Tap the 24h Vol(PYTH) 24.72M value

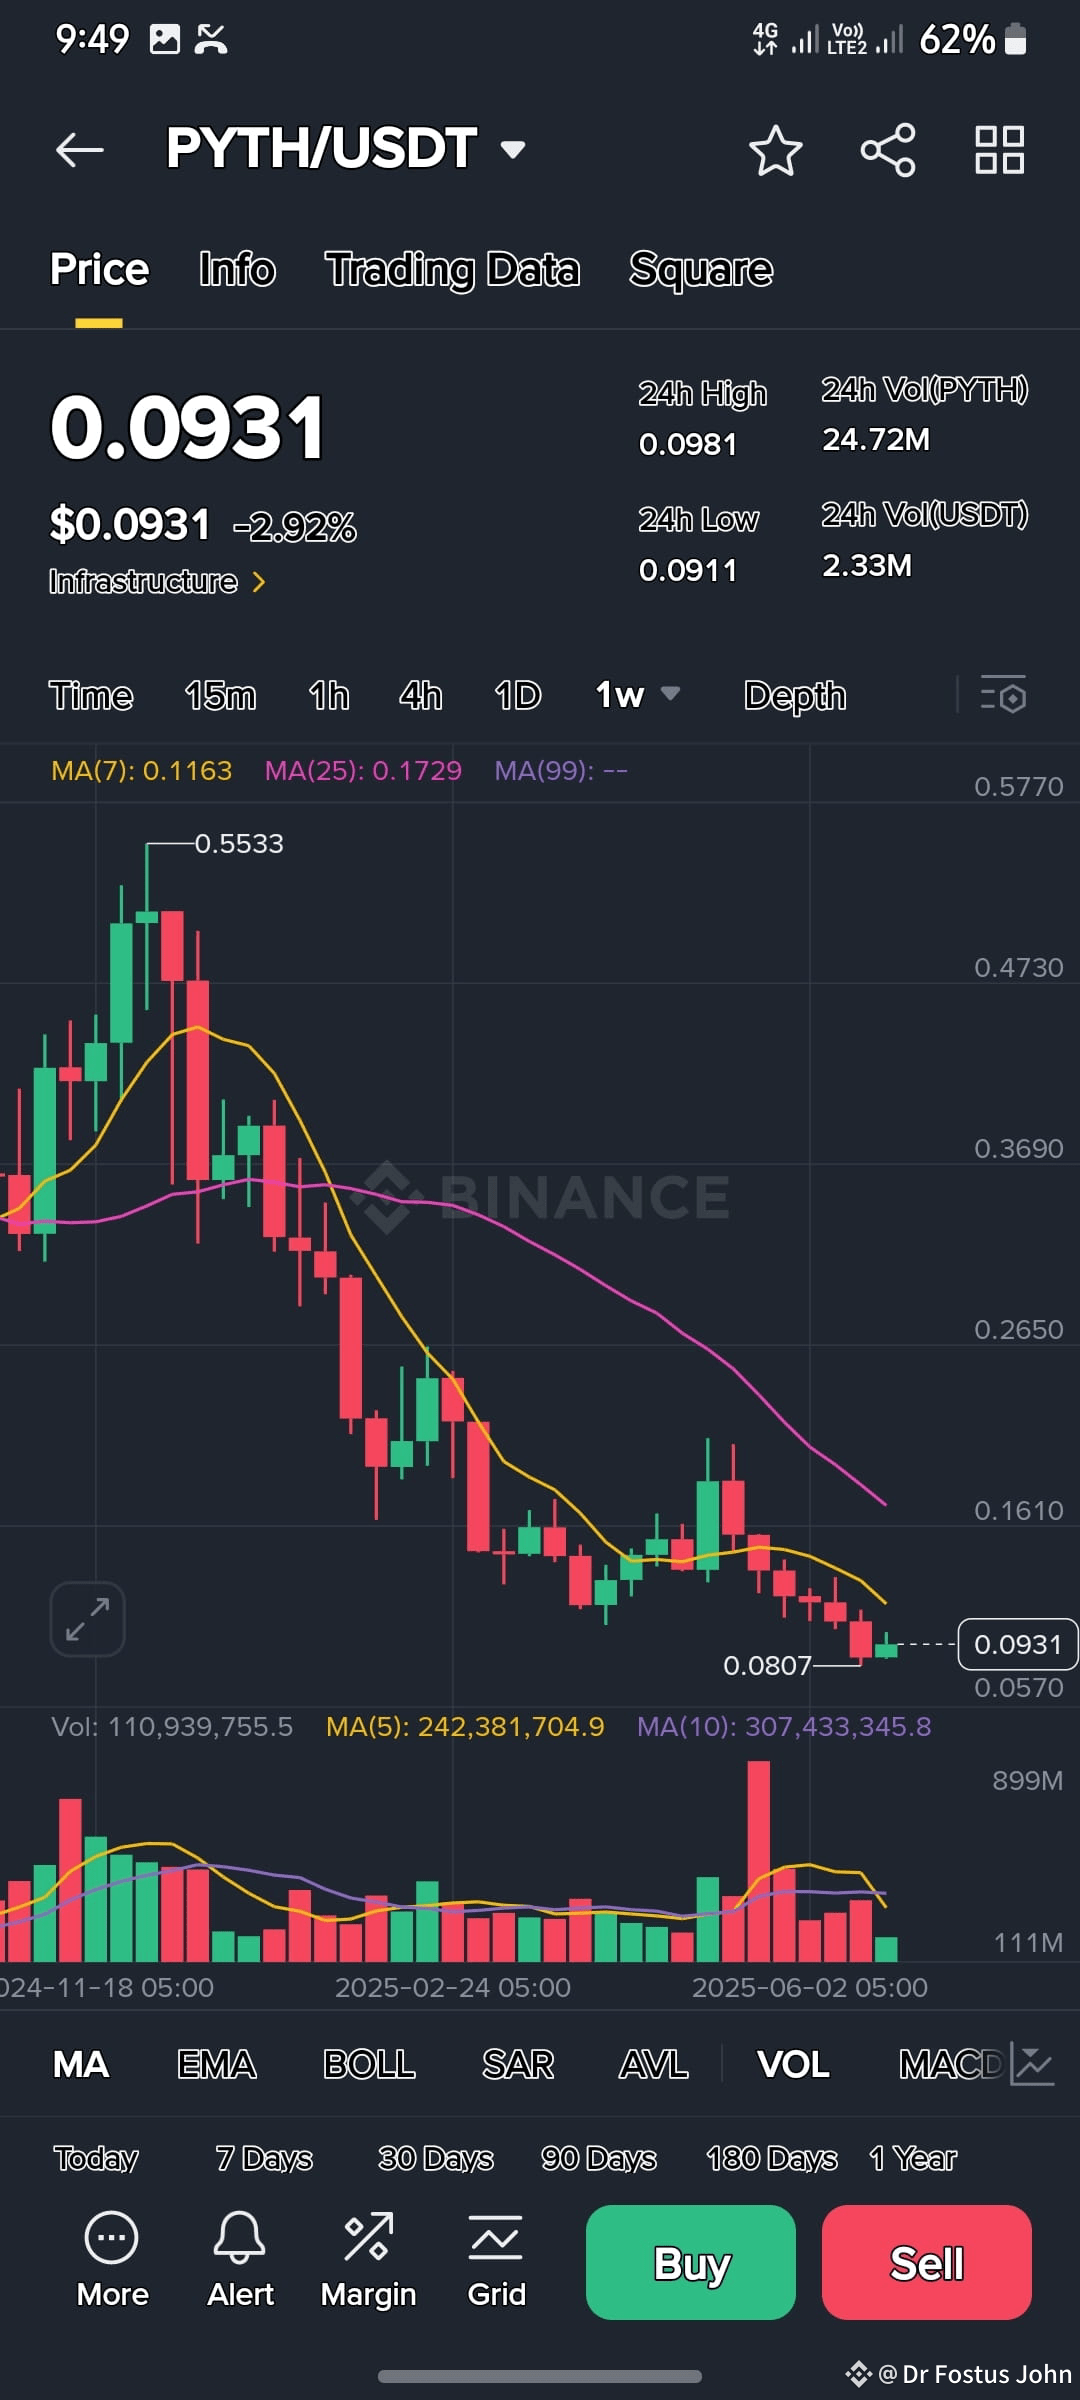876,439
